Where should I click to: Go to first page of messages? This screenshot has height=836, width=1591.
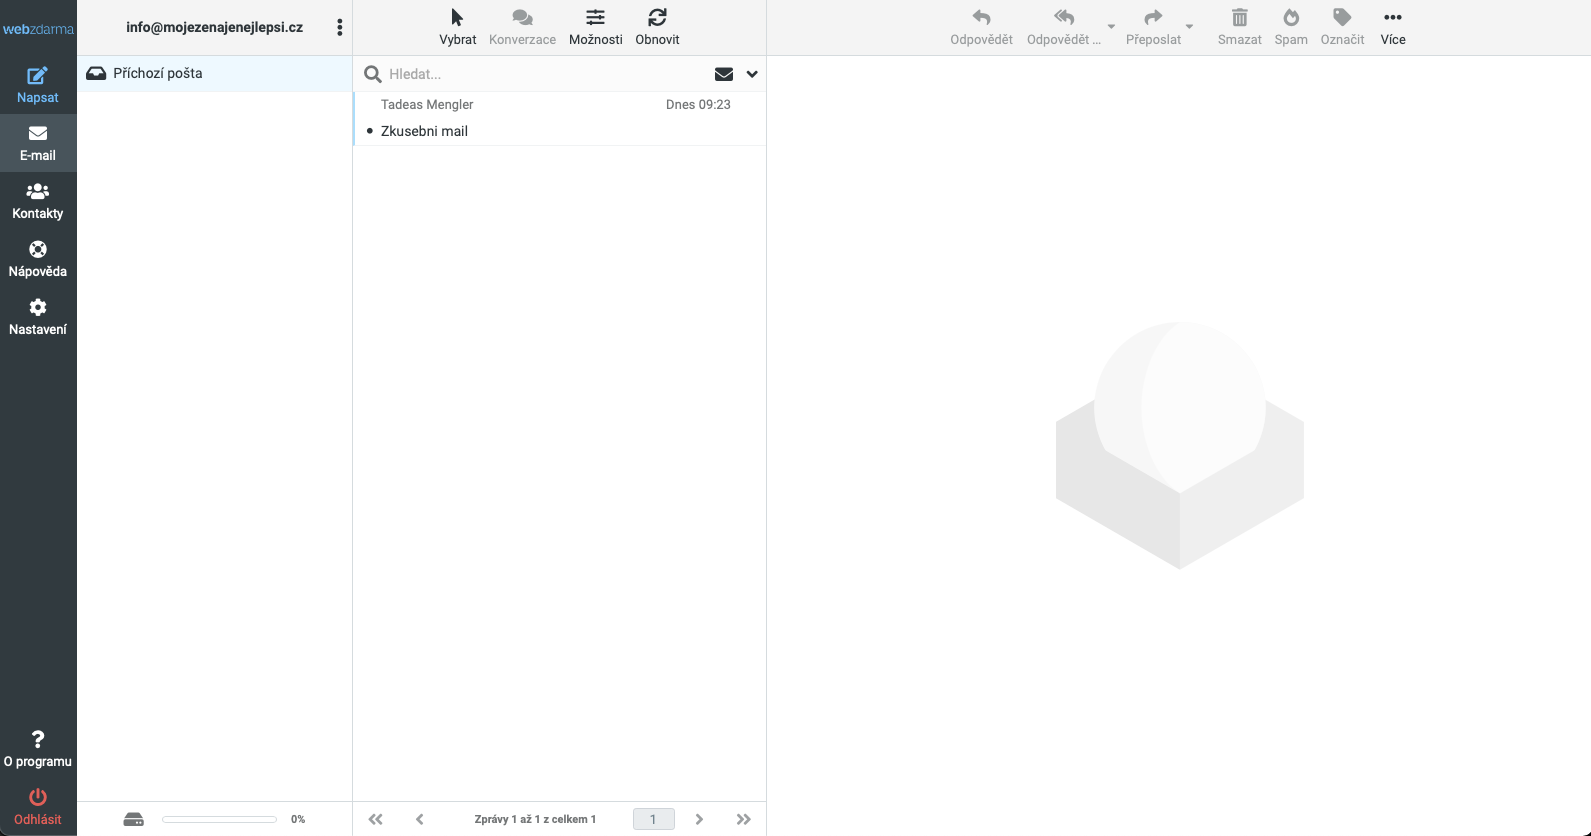(x=376, y=819)
